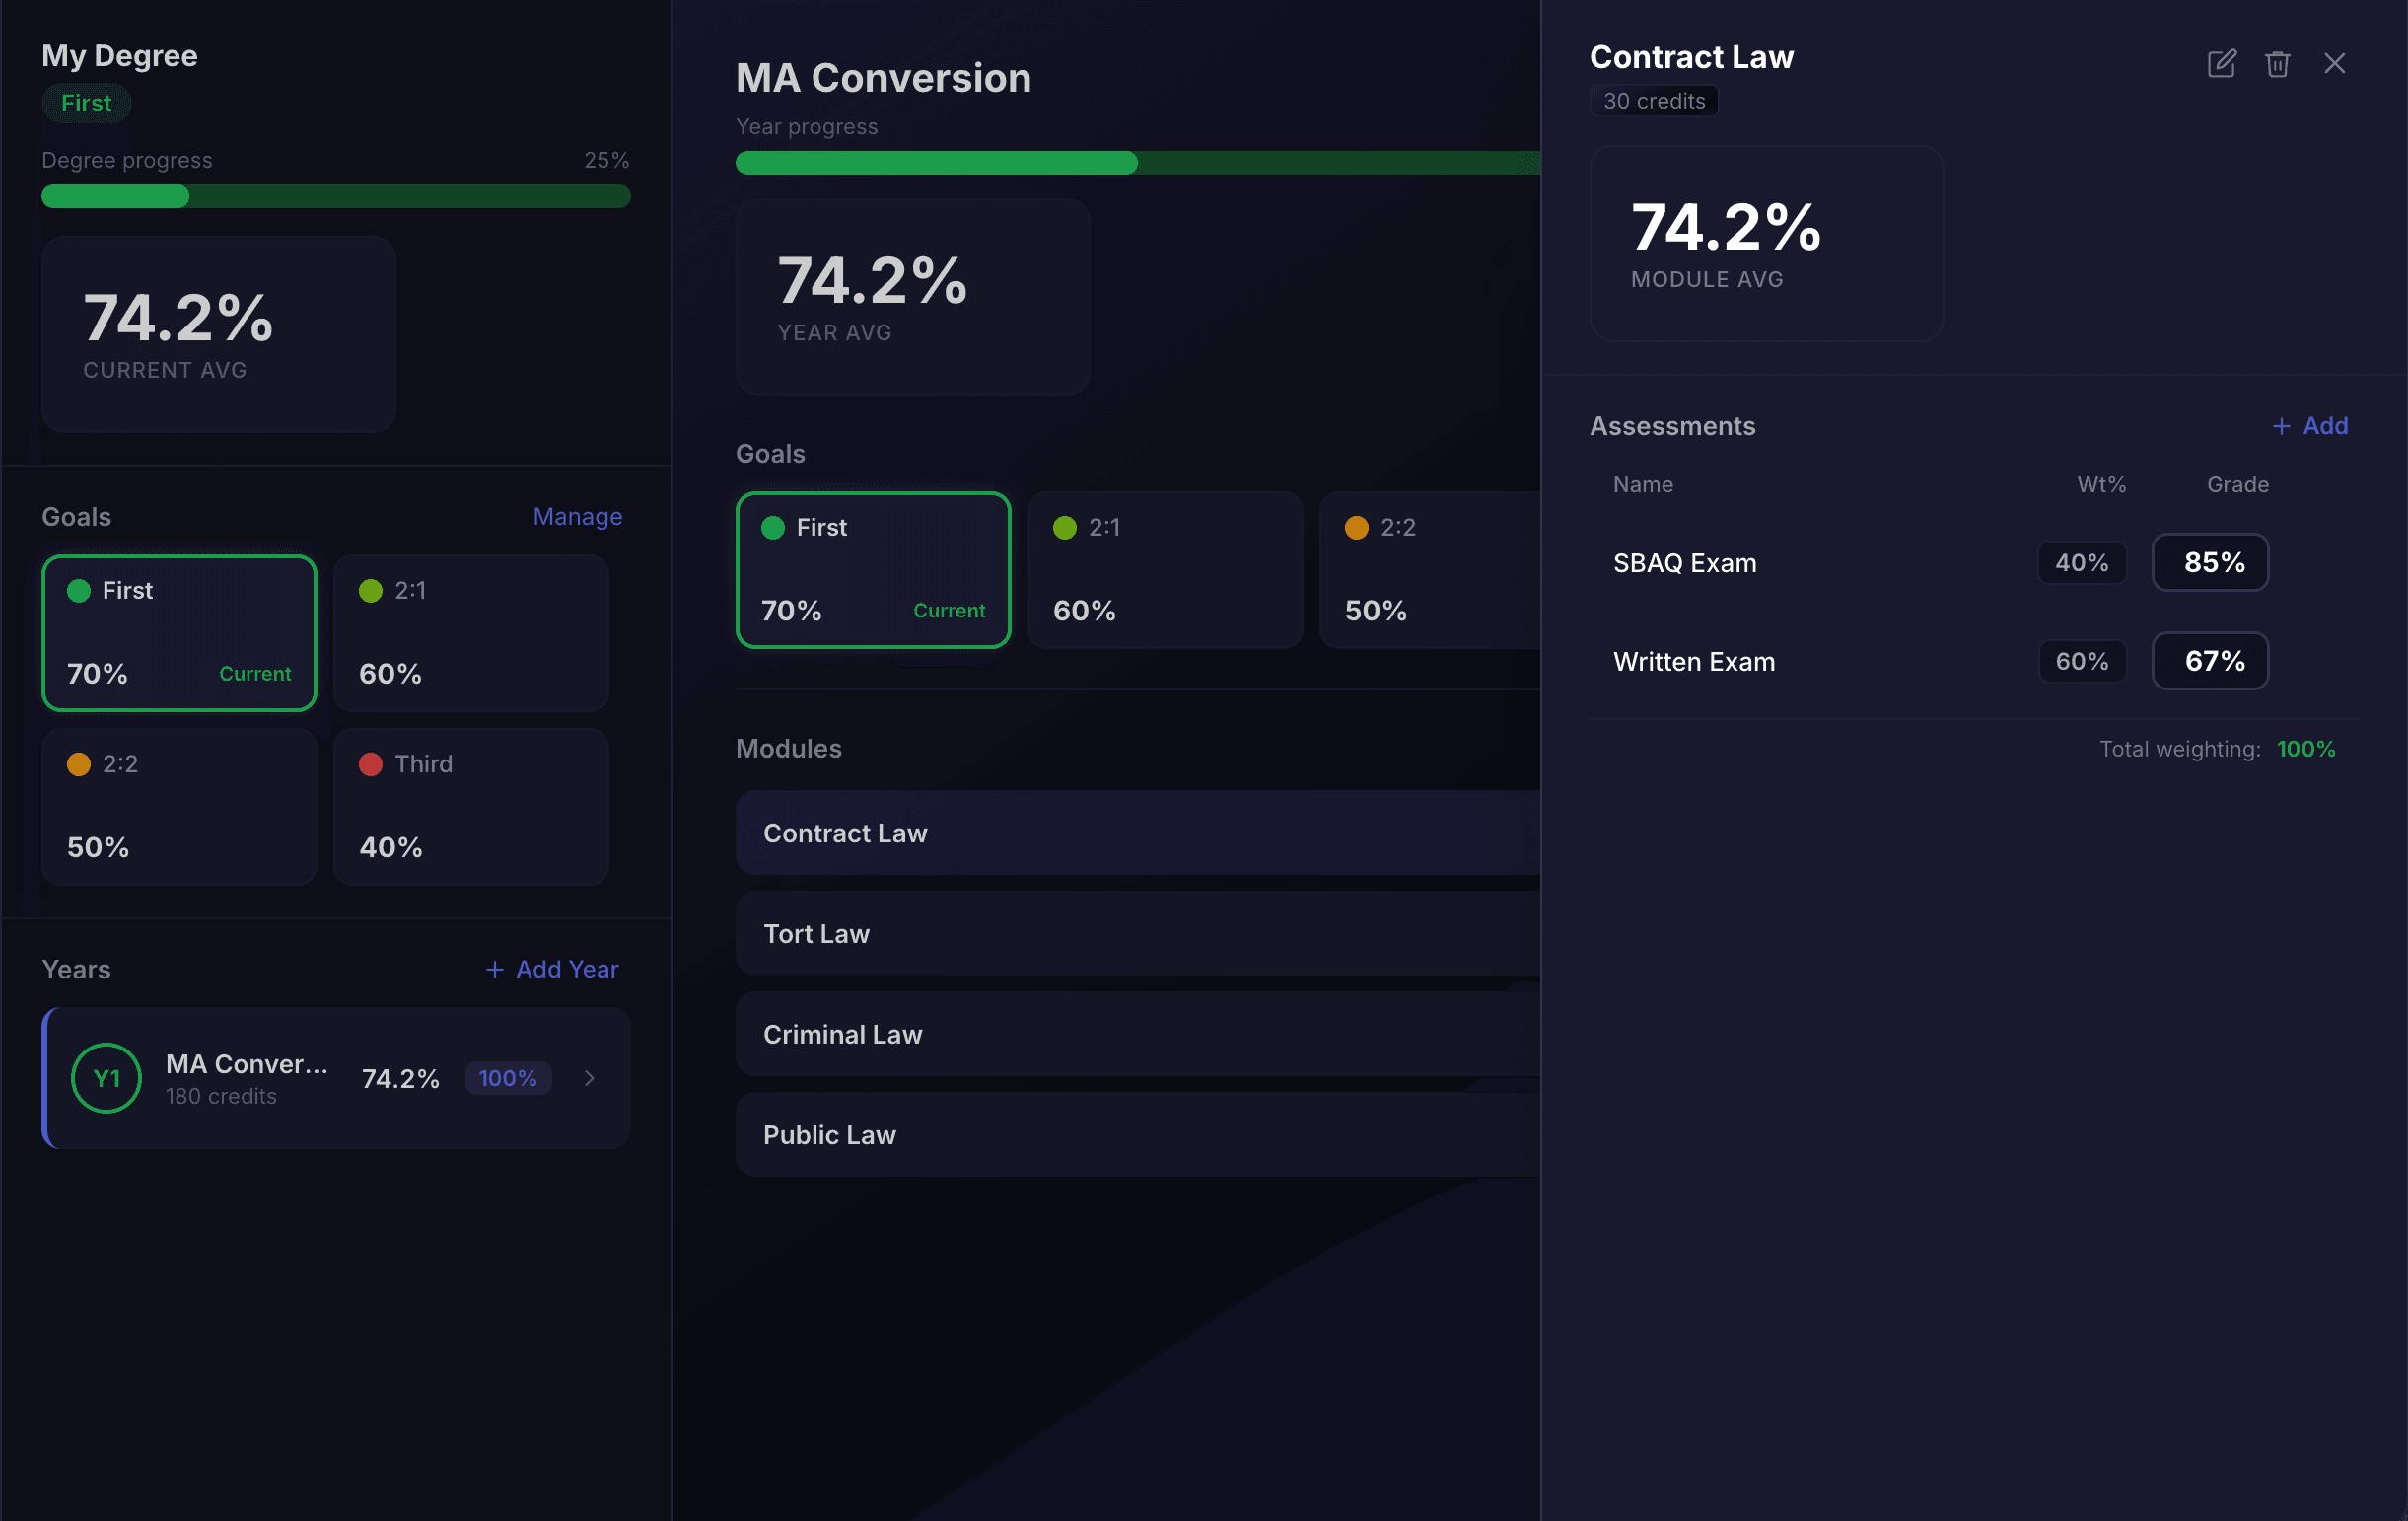Open the Contract Law module row
2408x1521 pixels.
1138,833
